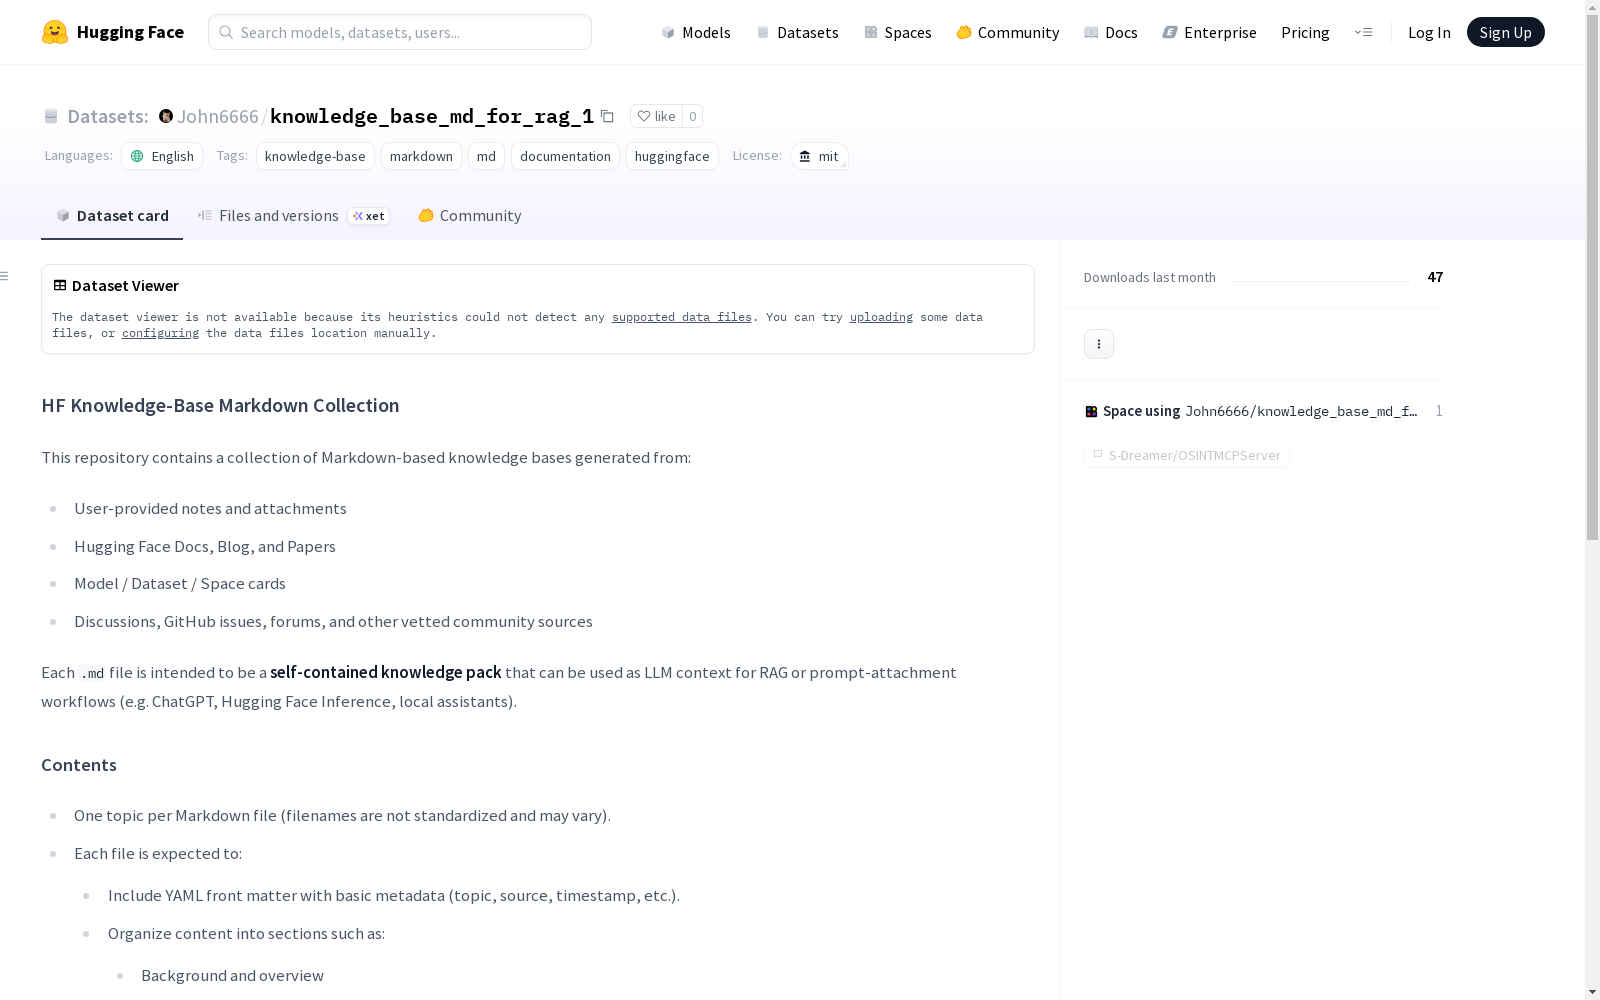The height and width of the screenshot is (1000, 1600).
Task: Toggle the table of contents sidebar icon
Action: coord(5,276)
